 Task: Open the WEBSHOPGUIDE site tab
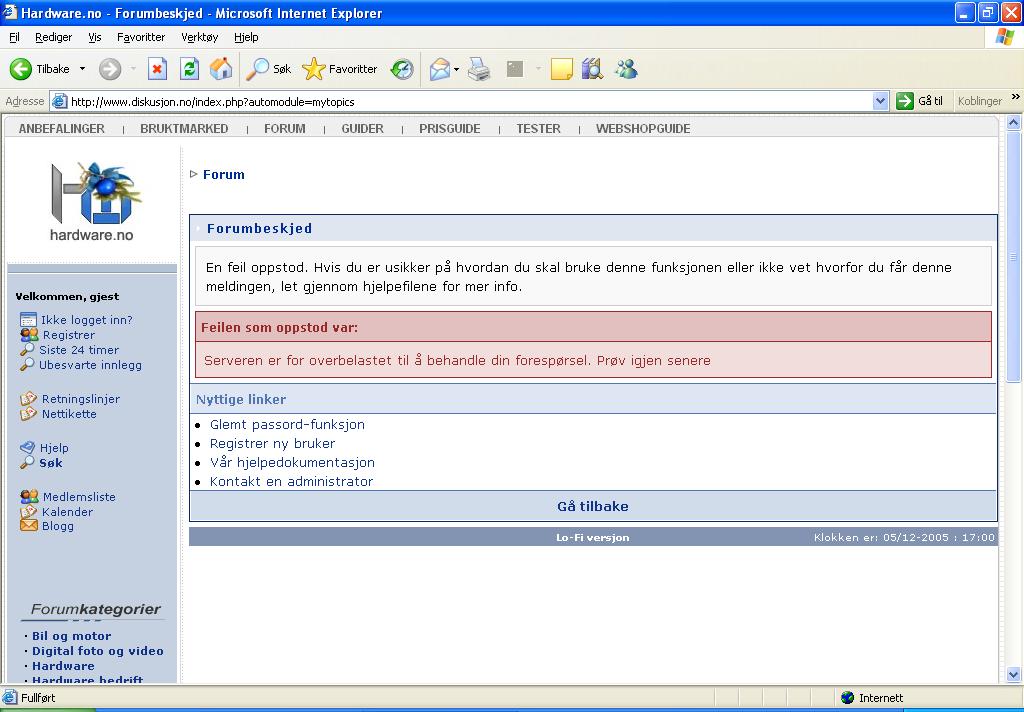click(x=643, y=129)
